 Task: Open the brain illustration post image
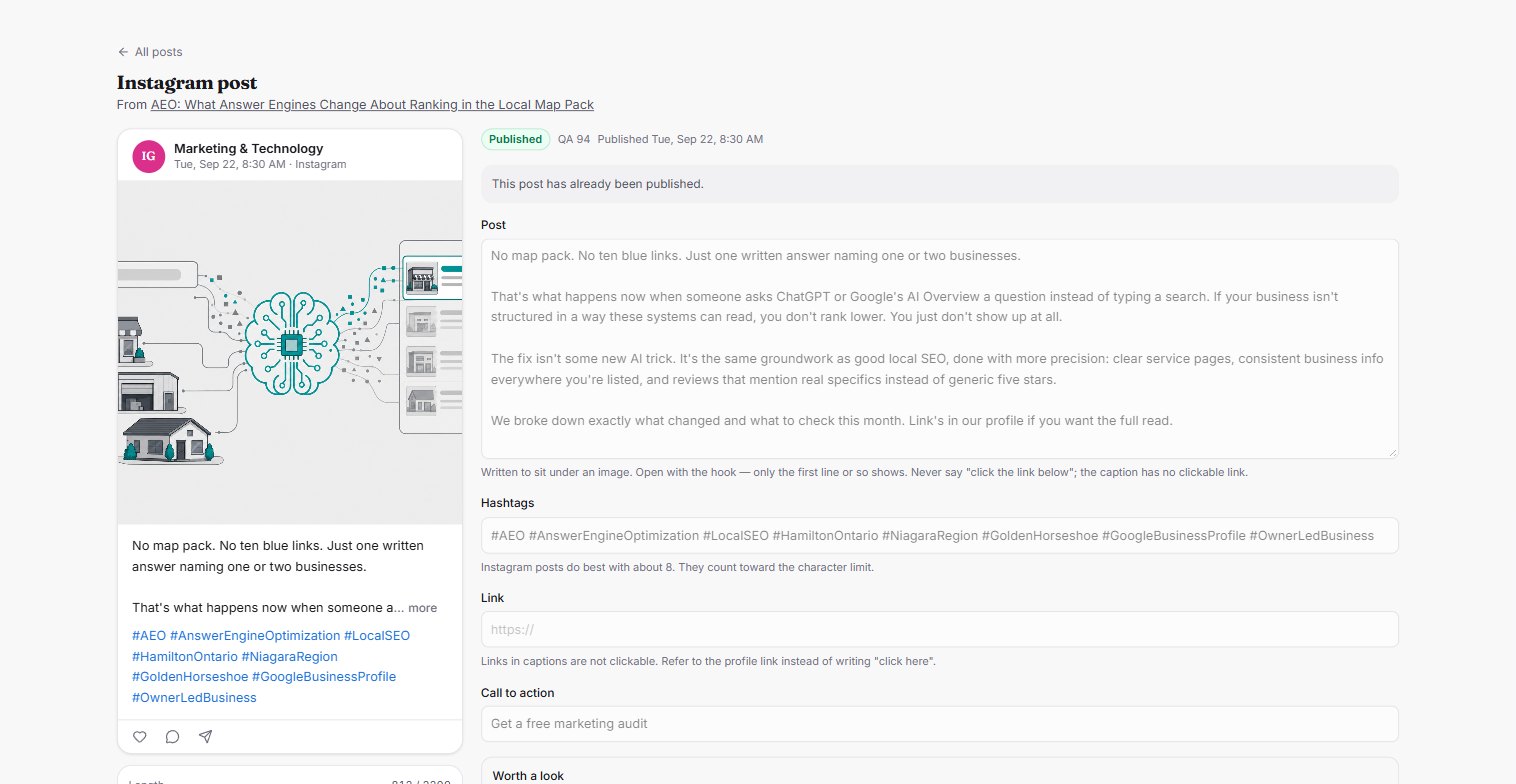290,352
